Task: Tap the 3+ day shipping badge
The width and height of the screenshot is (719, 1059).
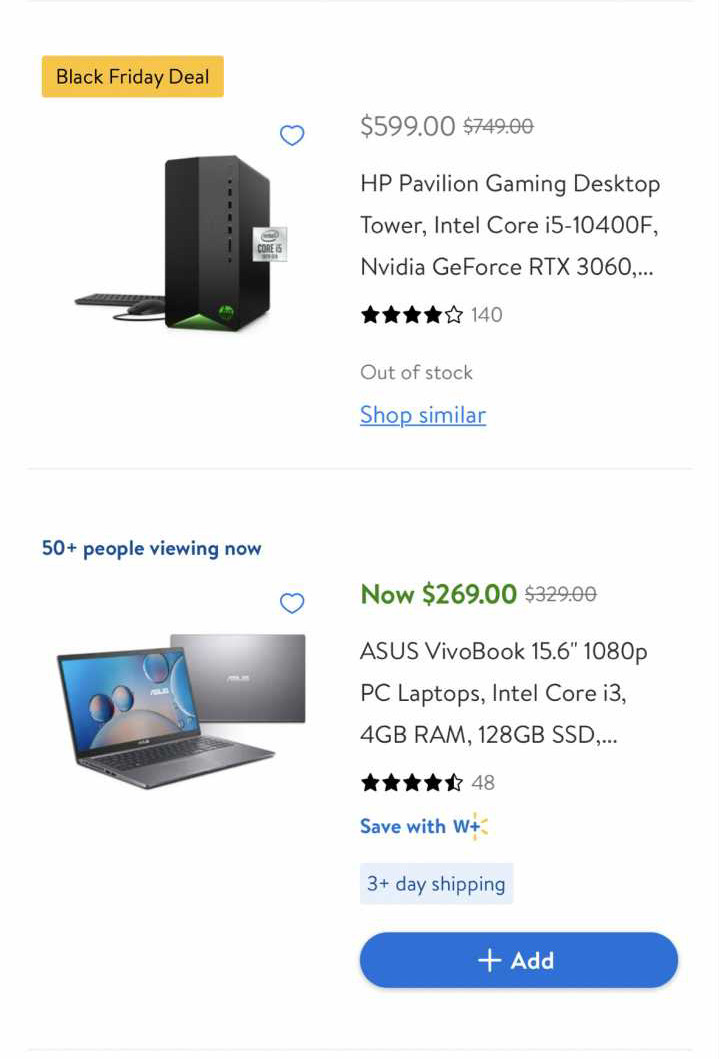Action: point(436,883)
